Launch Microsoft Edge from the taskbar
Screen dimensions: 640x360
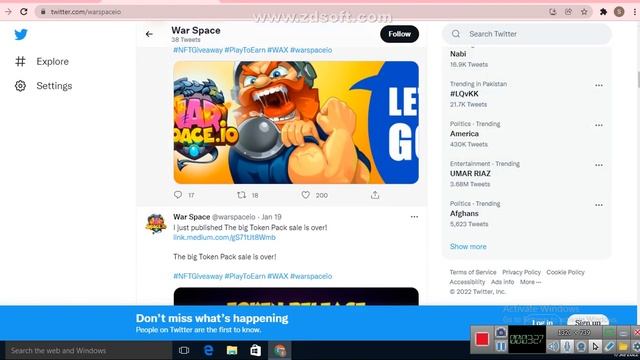(x=208, y=351)
